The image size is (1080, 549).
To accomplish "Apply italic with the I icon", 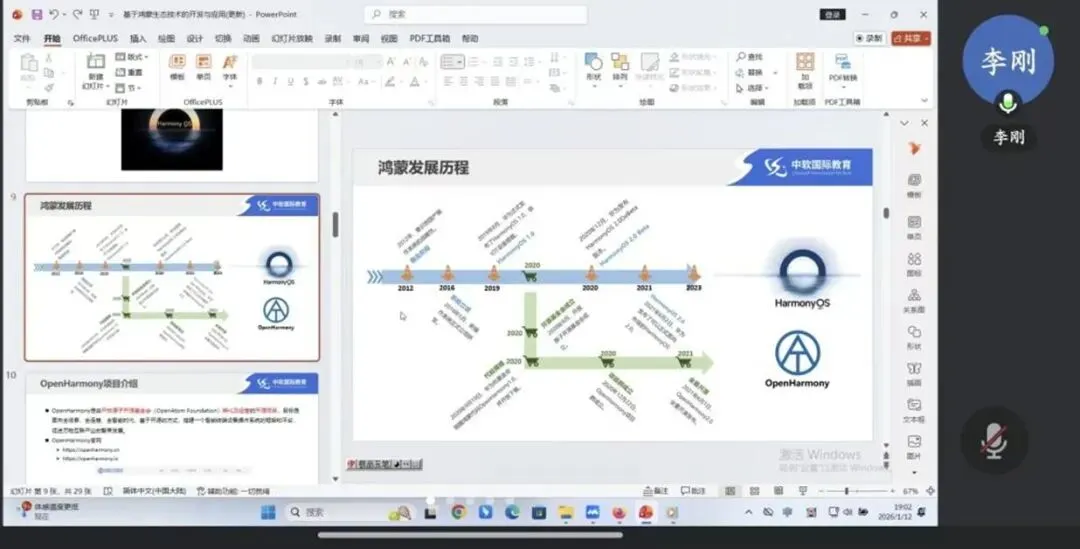I will coord(275,82).
